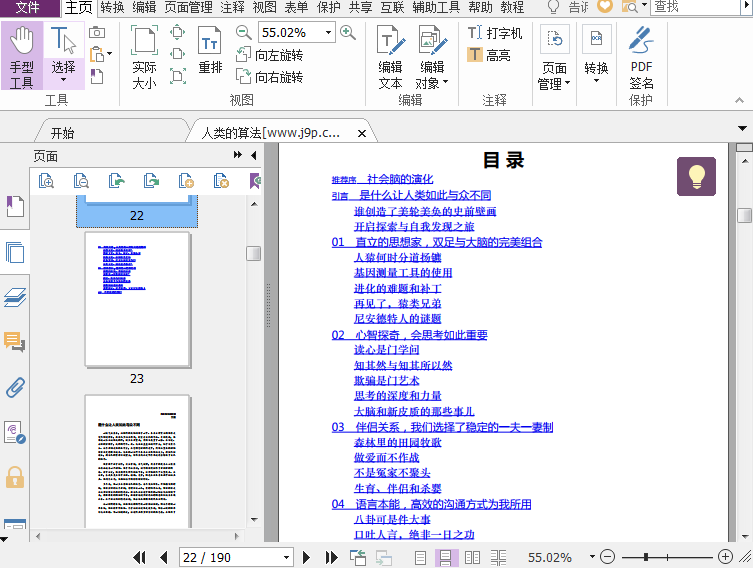The width and height of the screenshot is (753, 568).
Task: Click the status bar zoom slider handle
Action: click(x=646, y=557)
